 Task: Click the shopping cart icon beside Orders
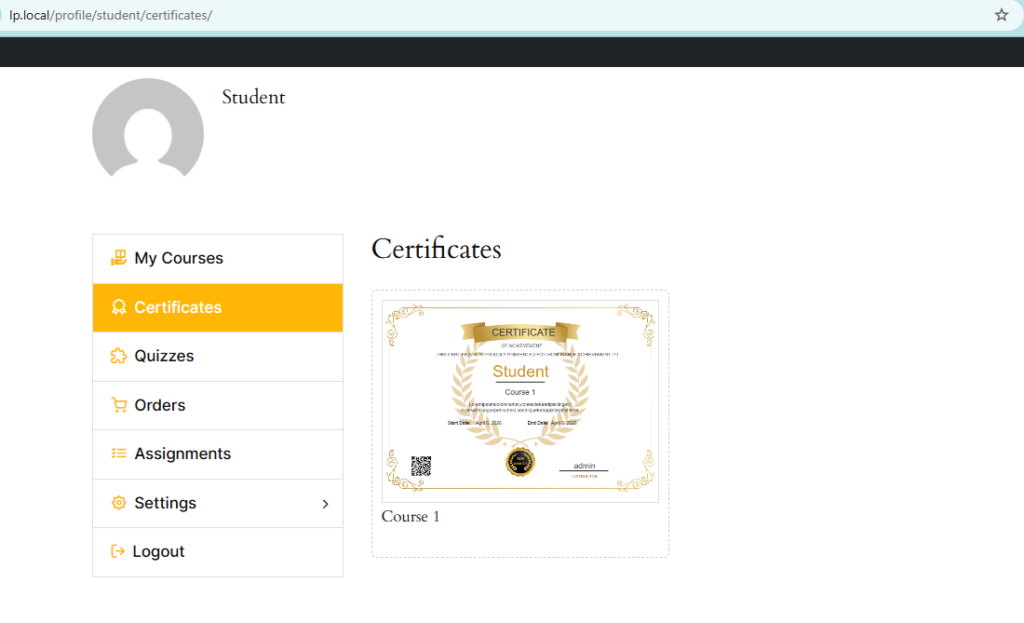tap(119, 405)
